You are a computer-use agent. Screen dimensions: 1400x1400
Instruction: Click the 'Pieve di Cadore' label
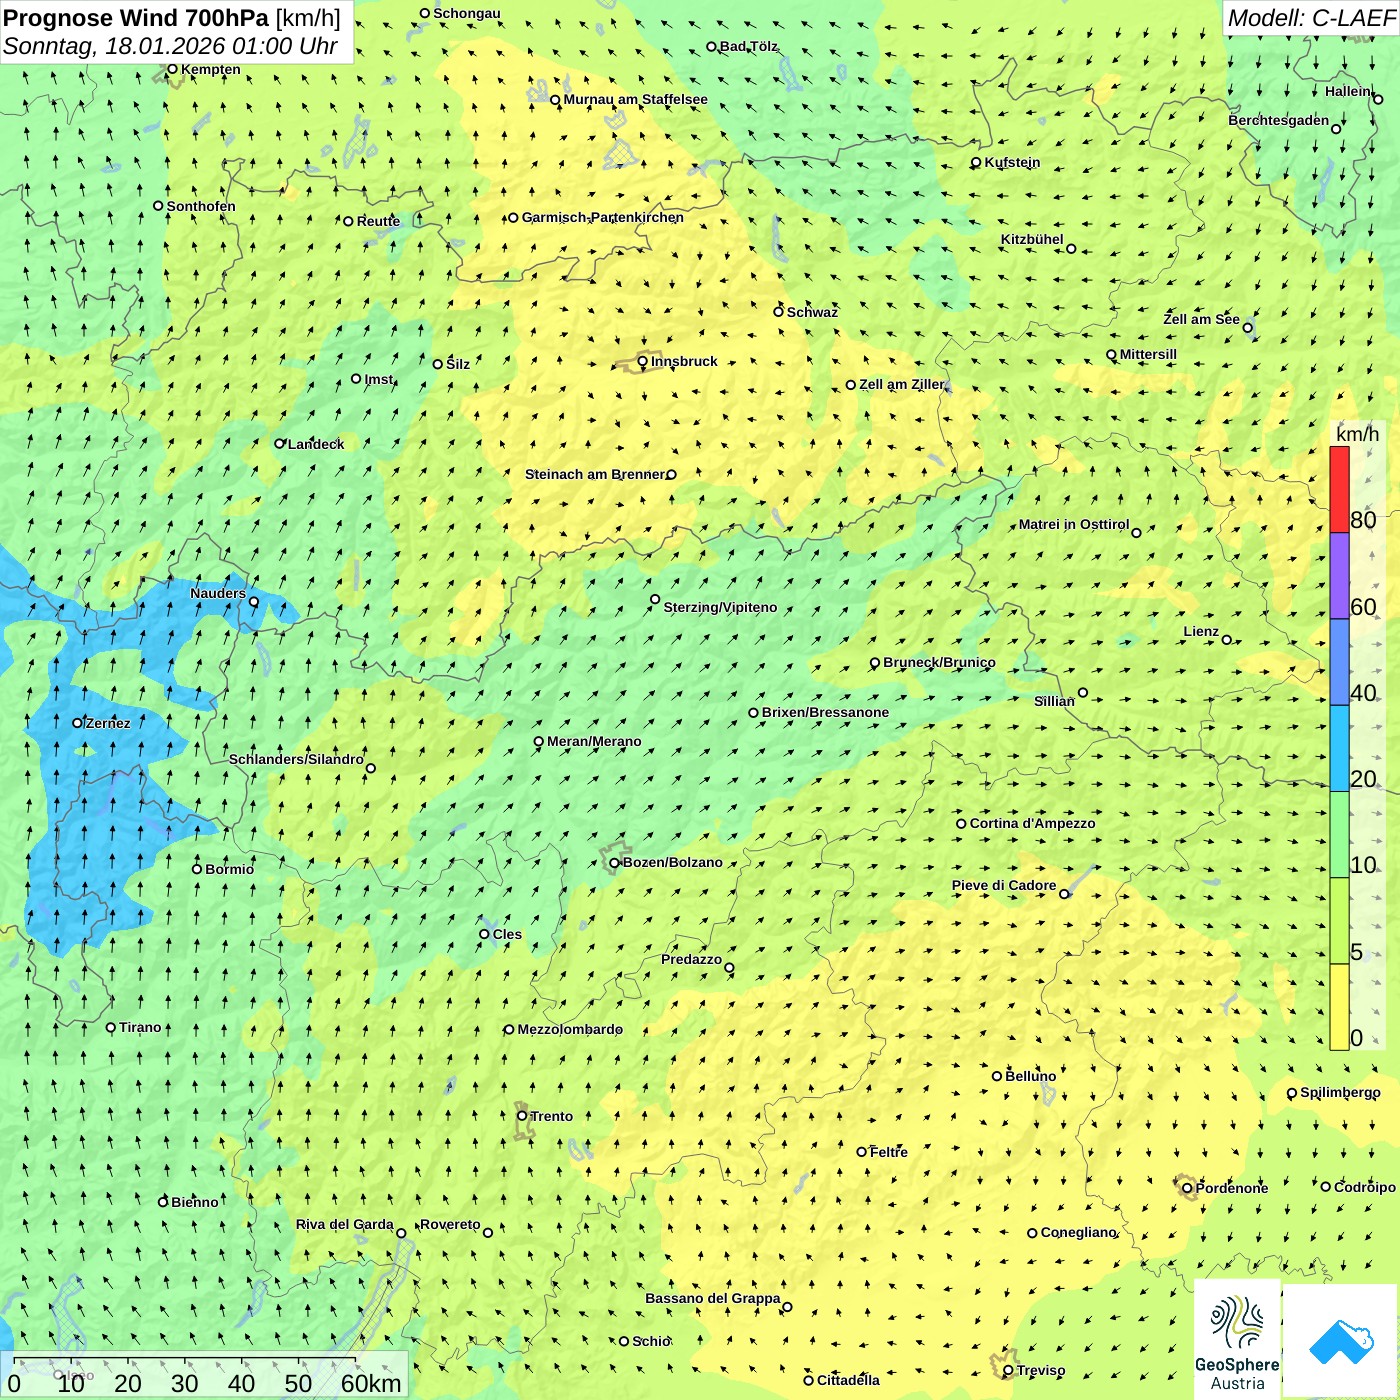[1004, 885]
